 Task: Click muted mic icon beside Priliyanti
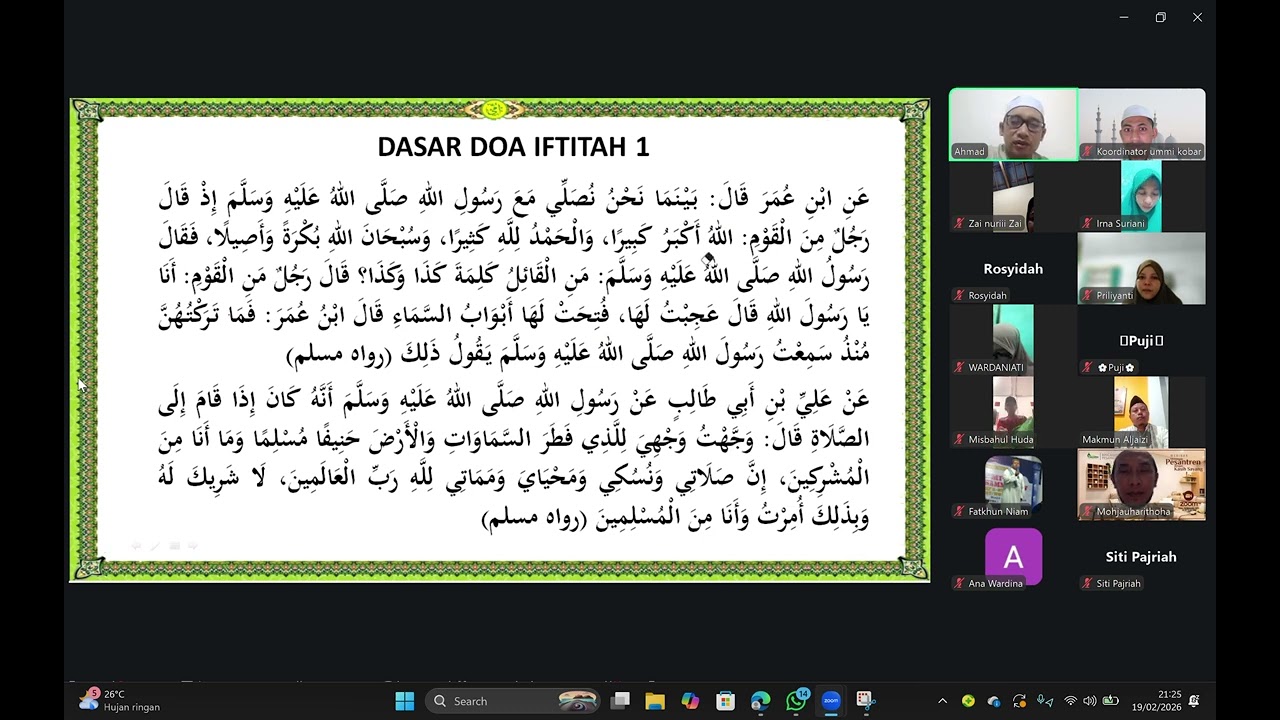[x=1087, y=295]
